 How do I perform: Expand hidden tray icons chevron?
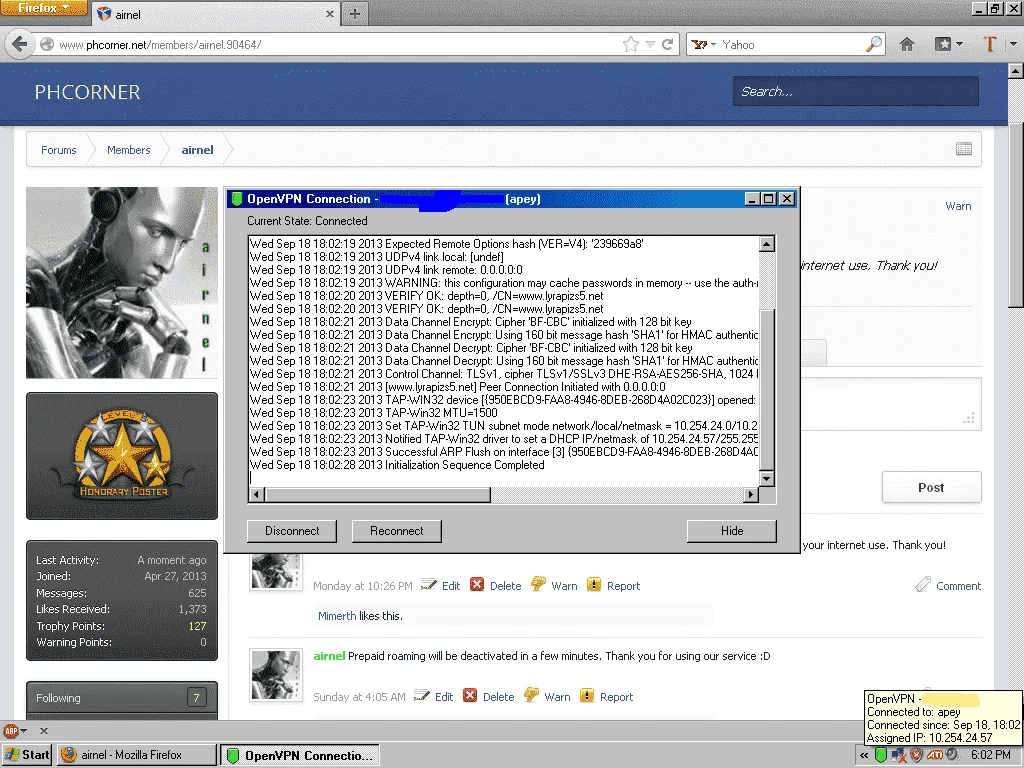pyautogui.click(x=864, y=756)
